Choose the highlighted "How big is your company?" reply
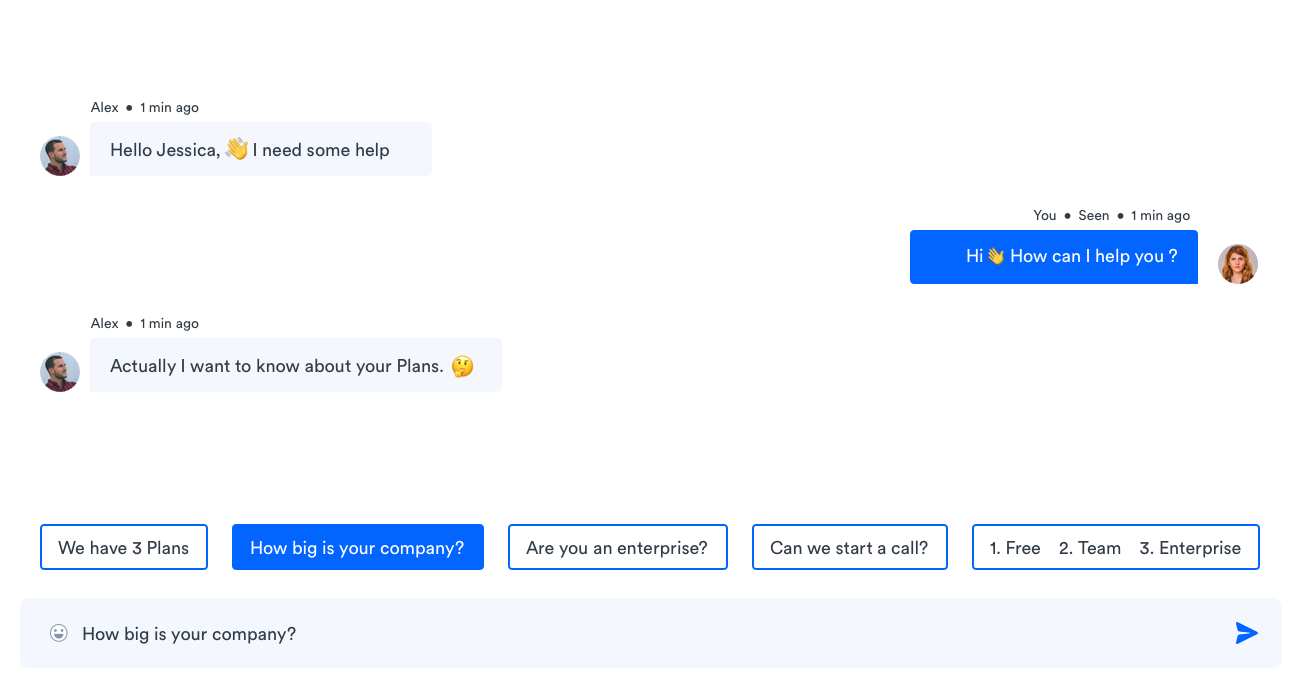 coord(358,547)
